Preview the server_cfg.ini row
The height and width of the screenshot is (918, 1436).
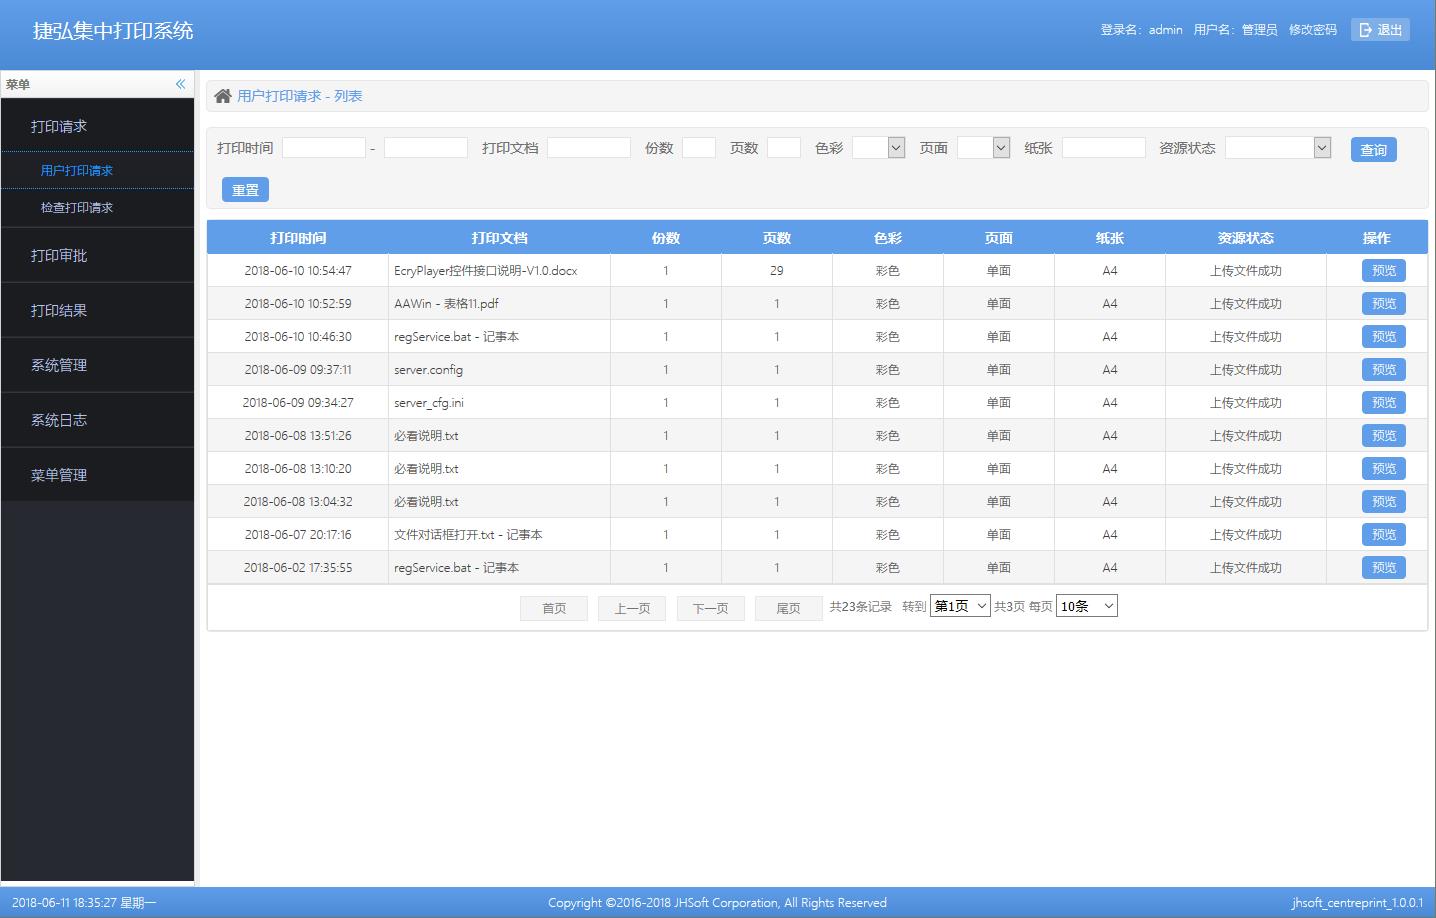tap(1384, 403)
